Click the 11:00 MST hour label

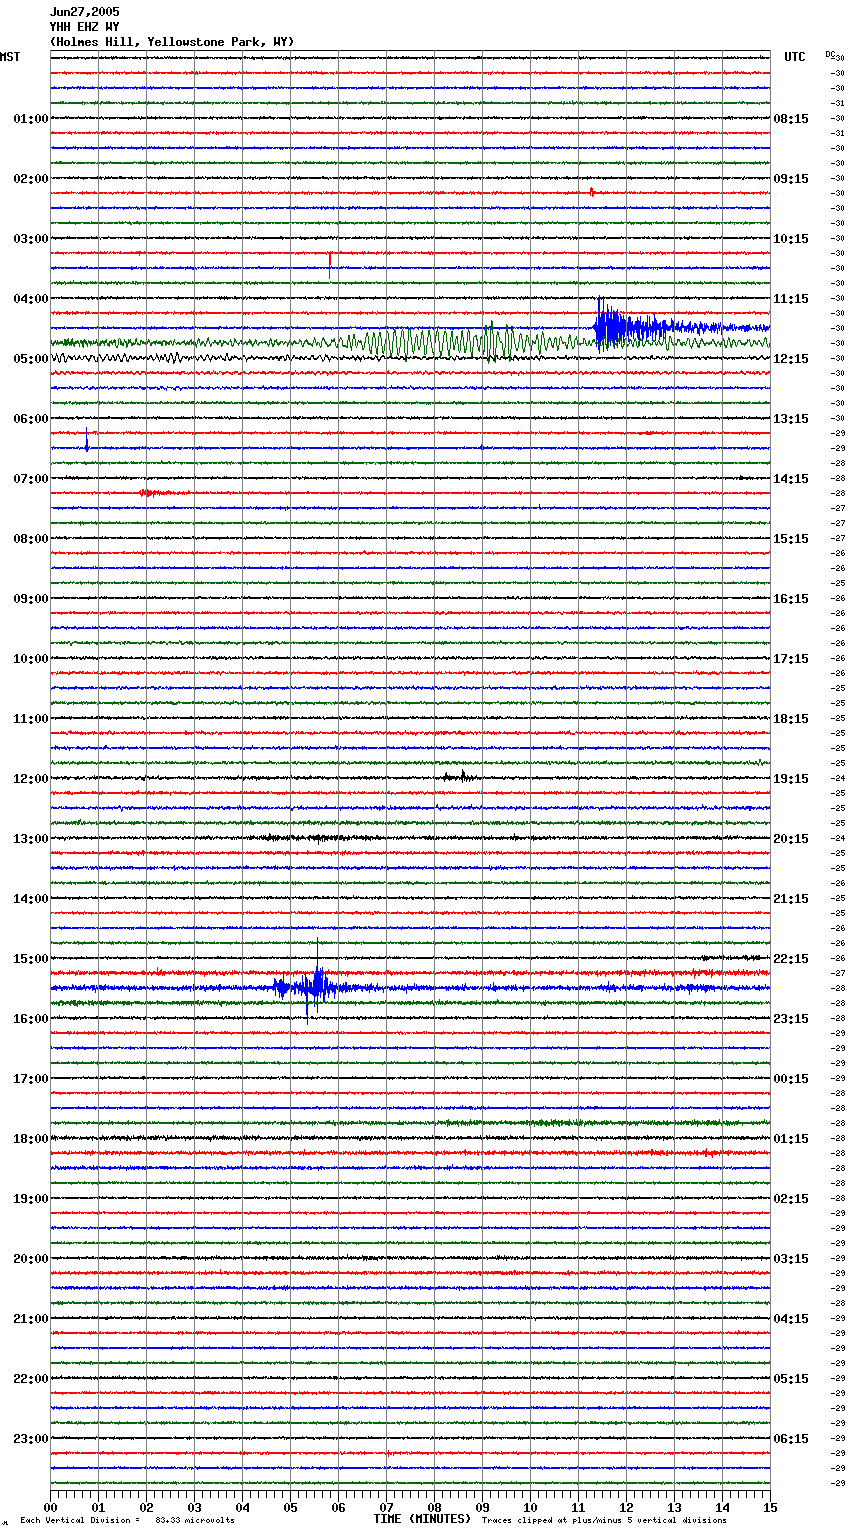click(x=31, y=719)
